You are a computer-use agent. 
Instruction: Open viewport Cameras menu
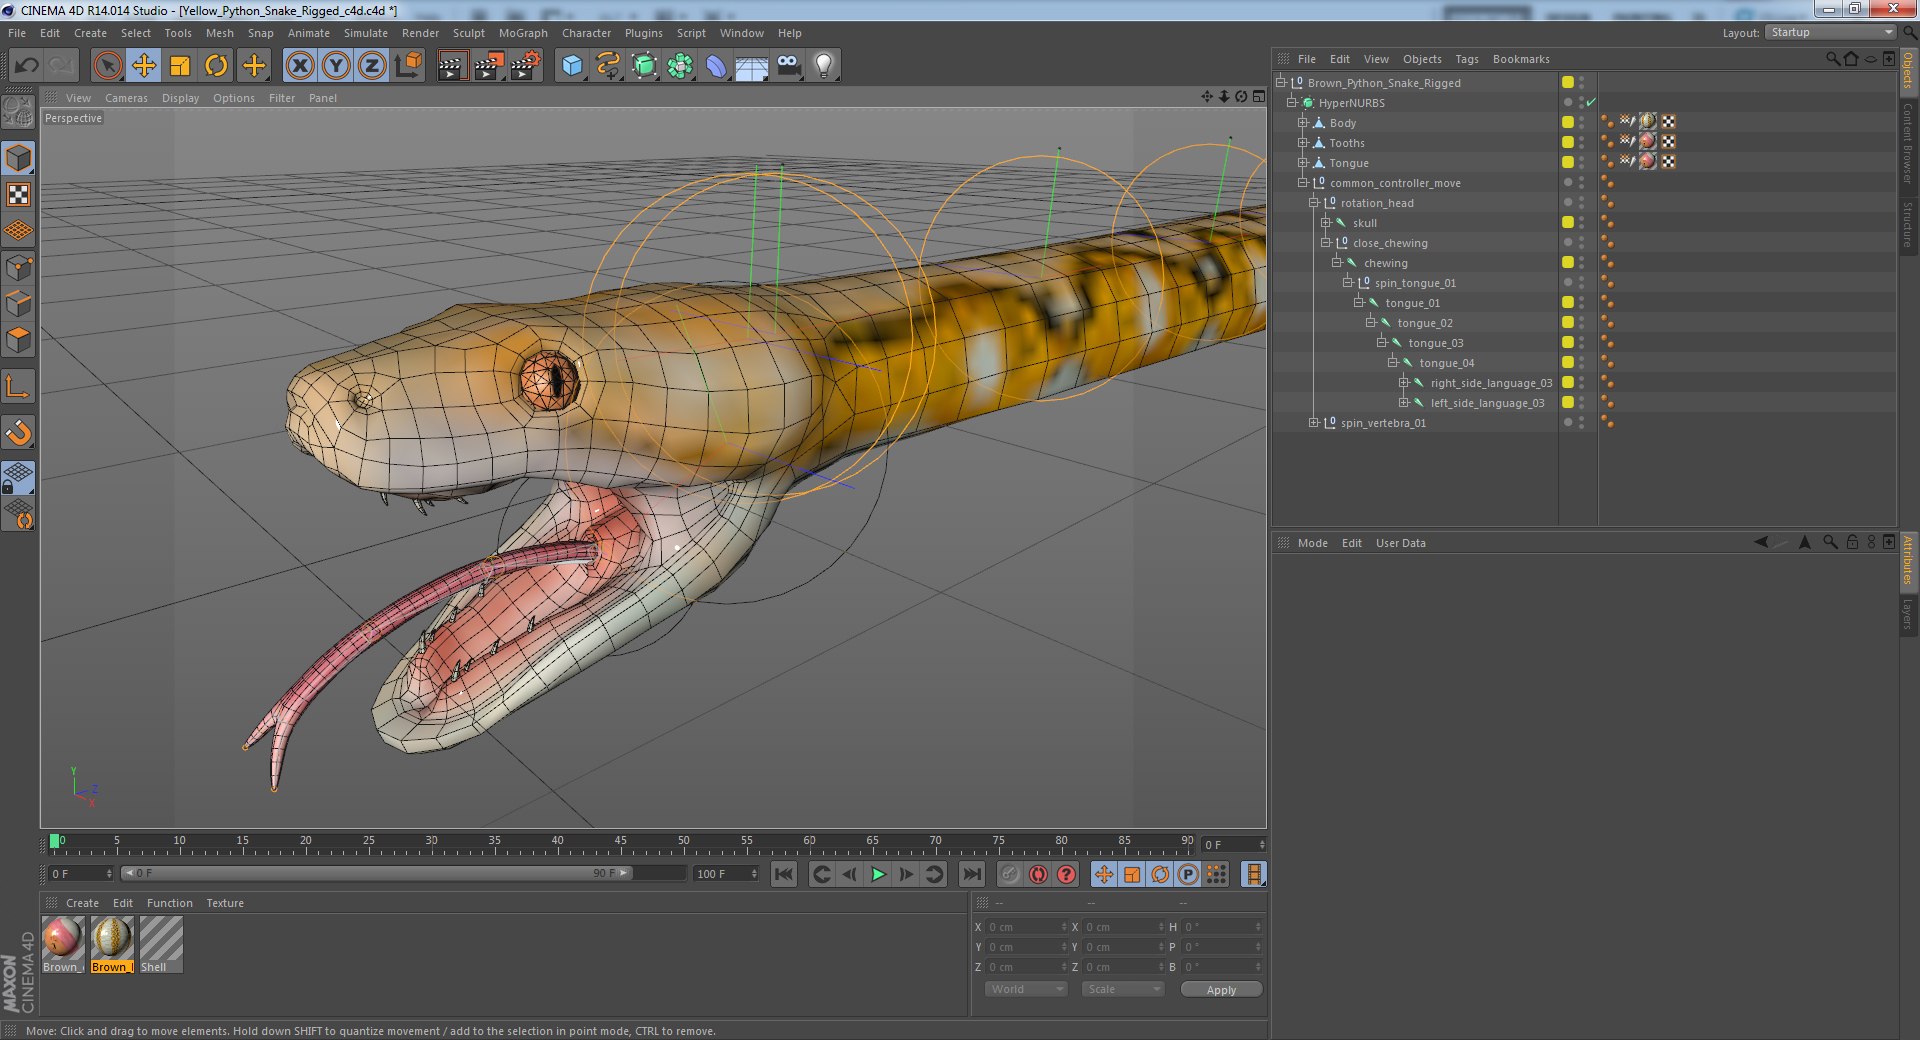tap(126, 98)
